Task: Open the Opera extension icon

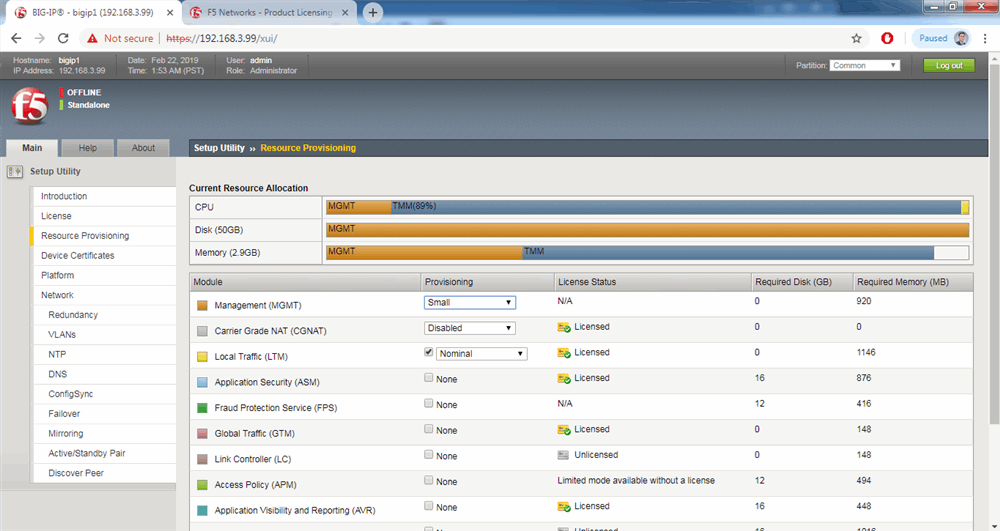Action: tap(887, 38)
